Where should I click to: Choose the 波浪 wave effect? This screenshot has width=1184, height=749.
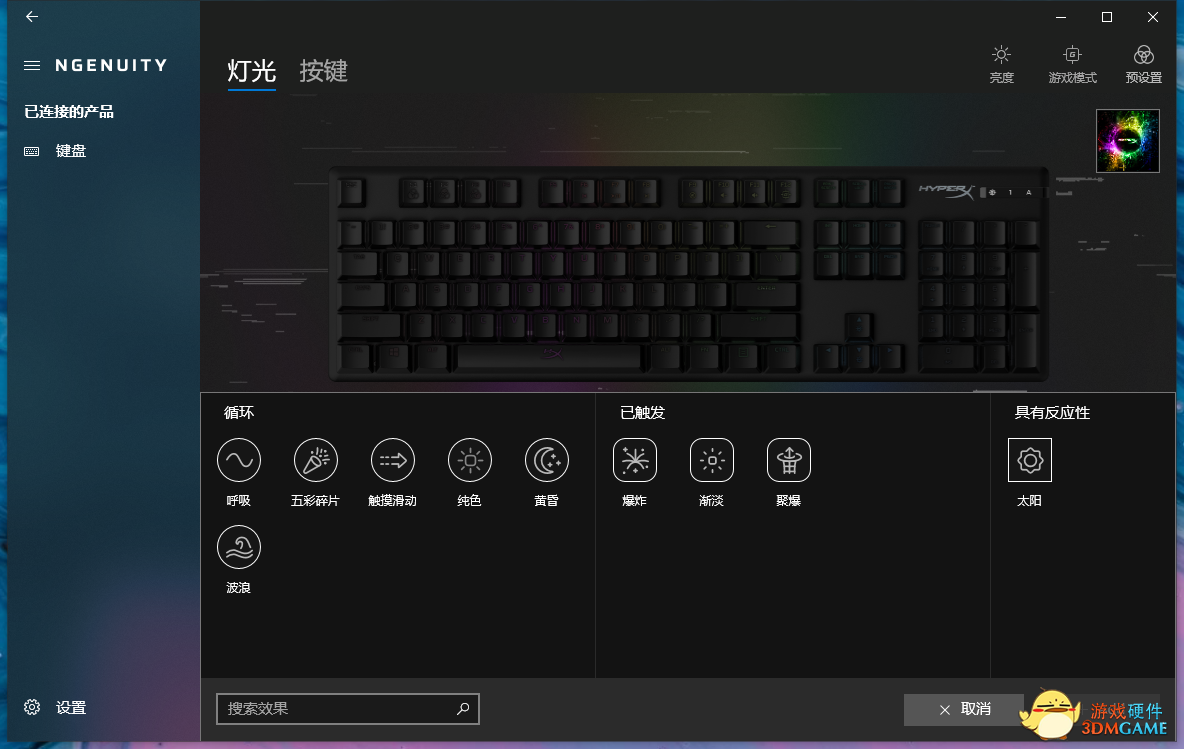(239, 547)
